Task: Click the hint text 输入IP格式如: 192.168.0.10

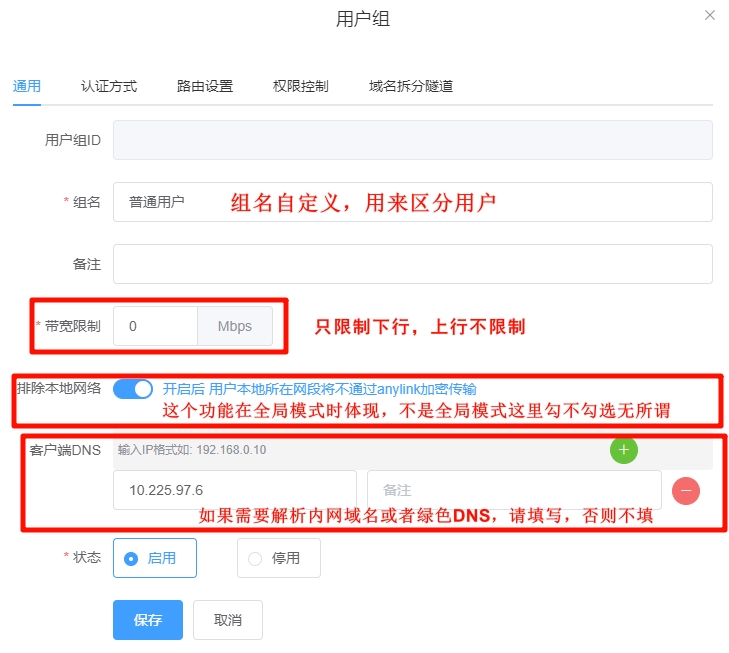Action: [192, 450]
